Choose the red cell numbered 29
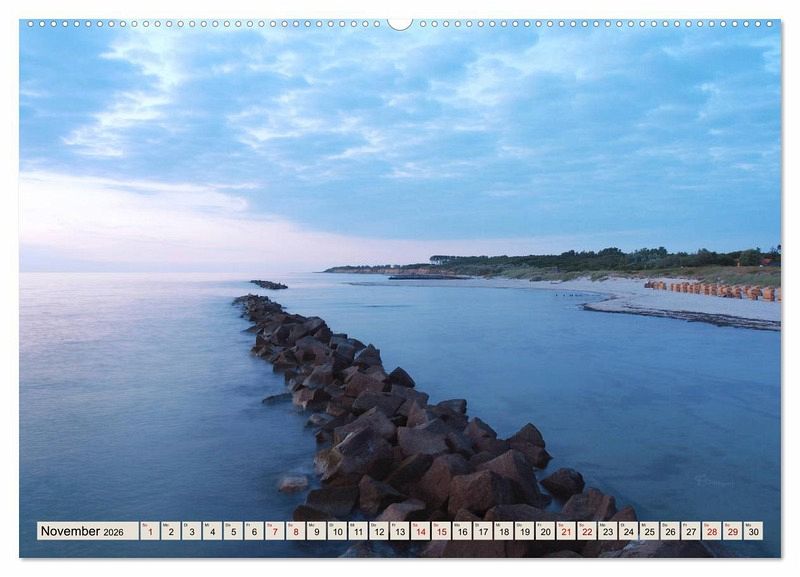Screen dimensions: 800x577 (733, 531)
